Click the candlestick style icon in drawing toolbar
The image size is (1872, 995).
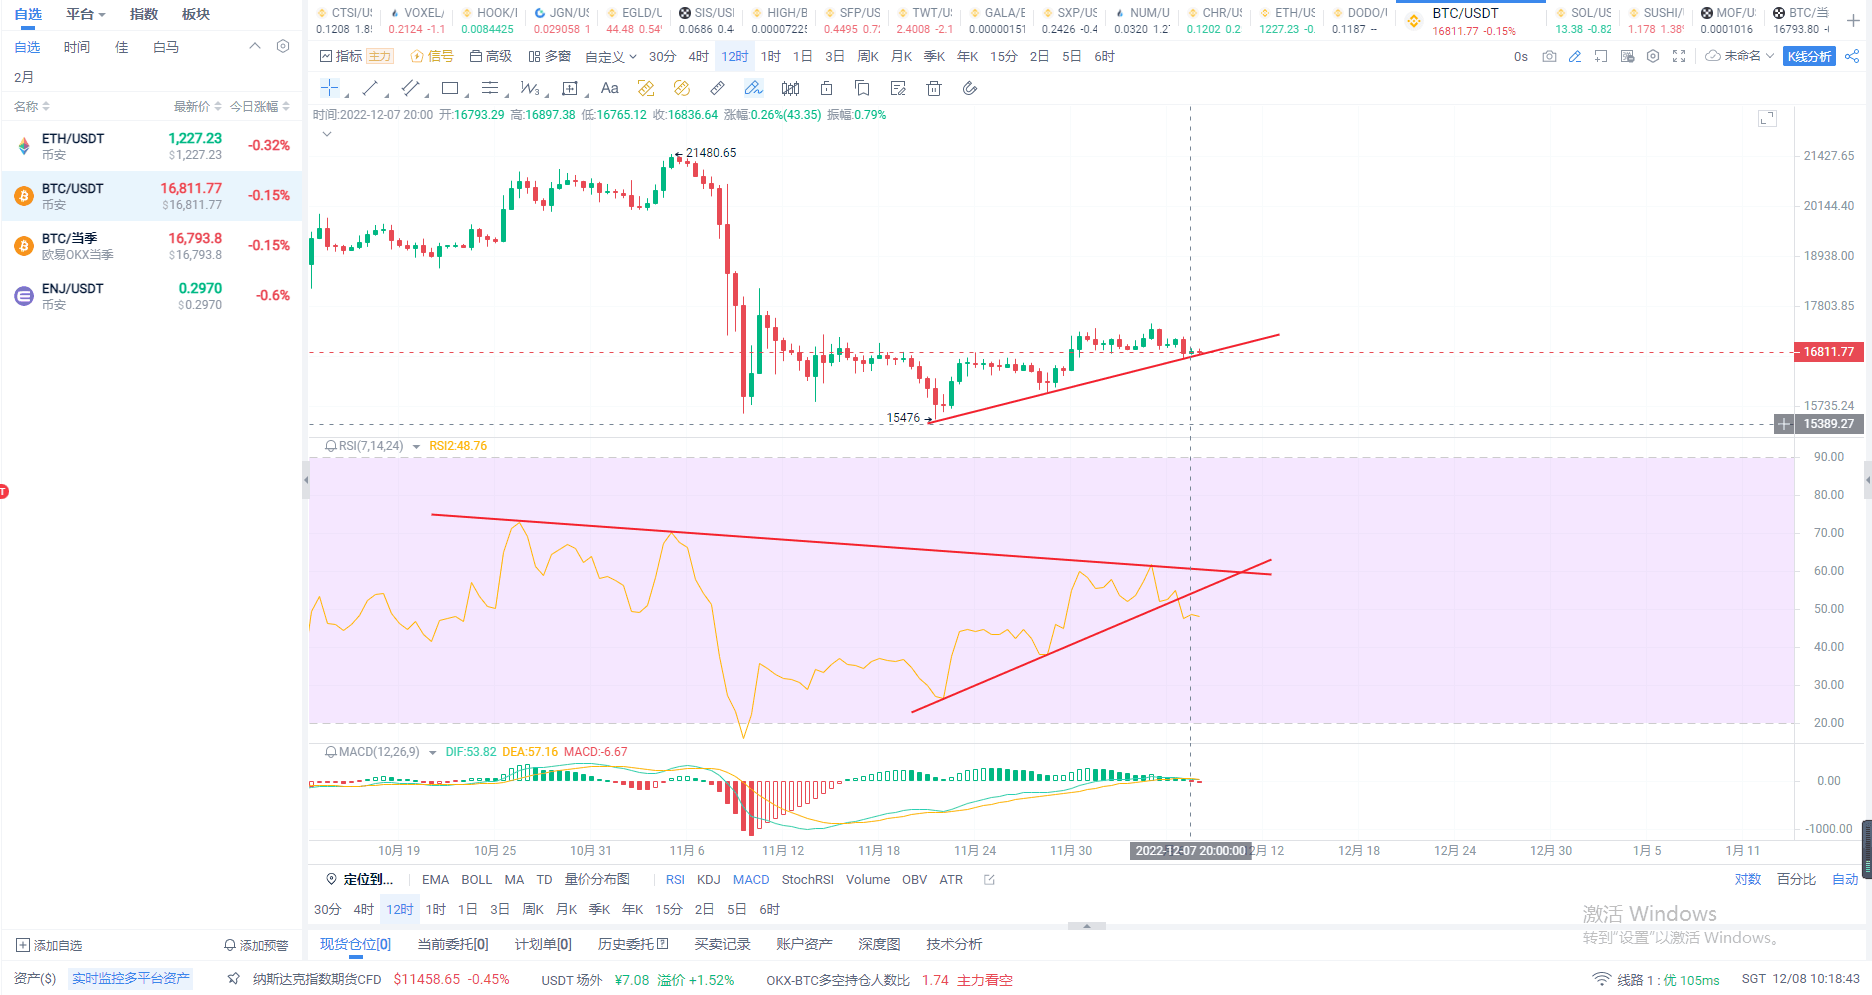tap(790, 88)
